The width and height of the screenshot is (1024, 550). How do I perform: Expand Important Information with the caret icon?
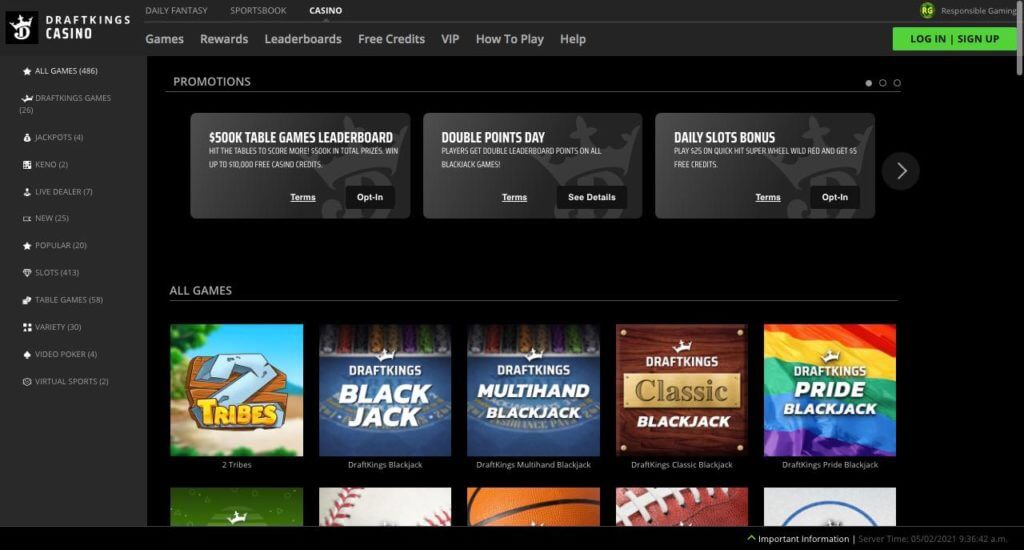point(751,539)
